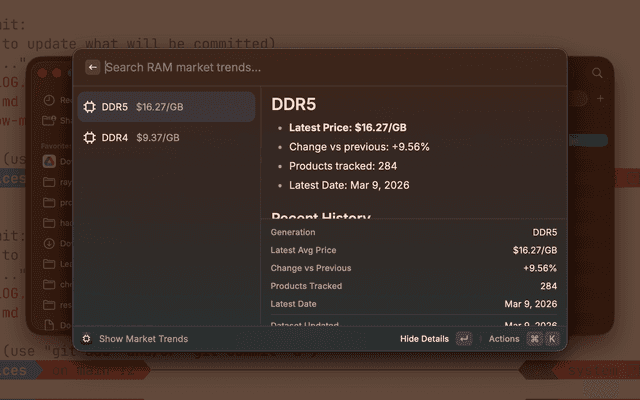Viewport: 640px width, 400px height.
Task: Select the DDR4 $9.37/GB list entry
Action: click(x=165, y=137)
